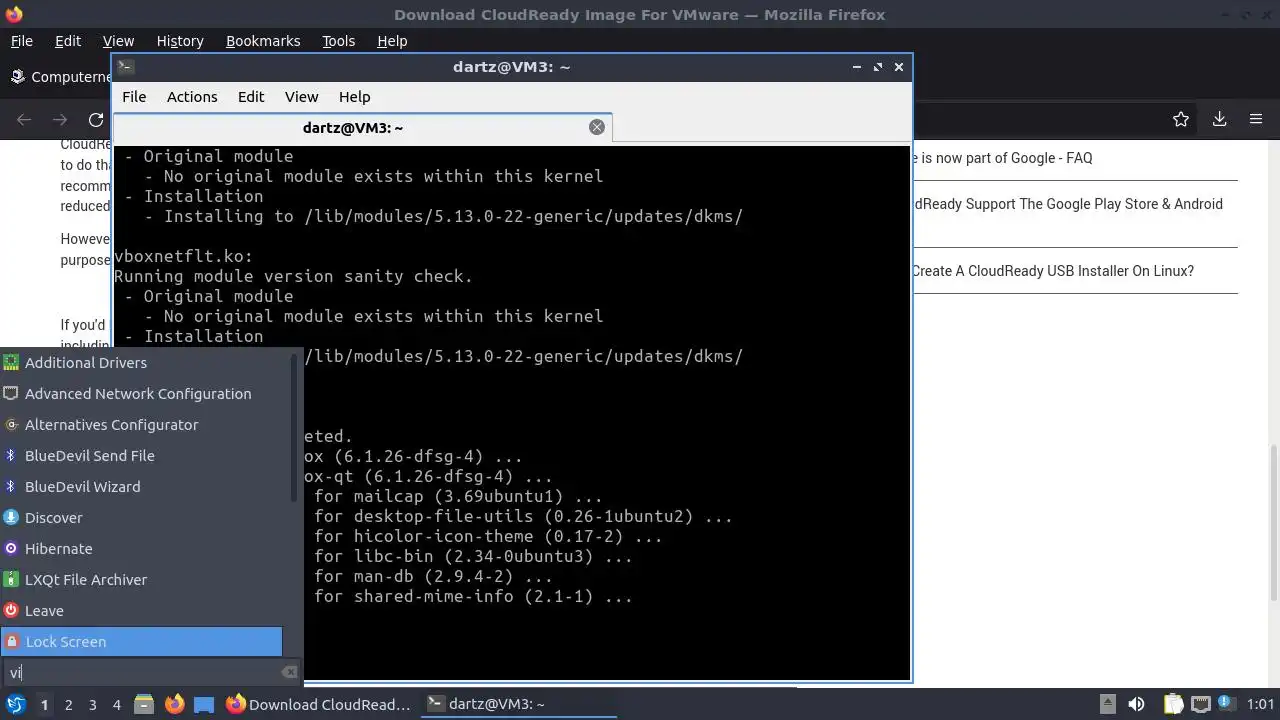The height and width of the screenshot is (720, 1280).
Task: Open wired network connection tray icon
Action: click(1200, 704)
